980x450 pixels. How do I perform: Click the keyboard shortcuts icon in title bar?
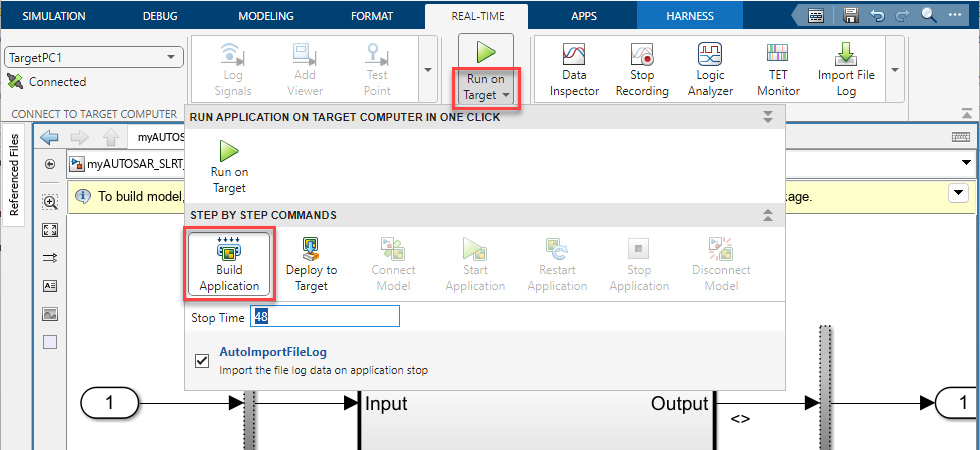(x=815, y=16)
